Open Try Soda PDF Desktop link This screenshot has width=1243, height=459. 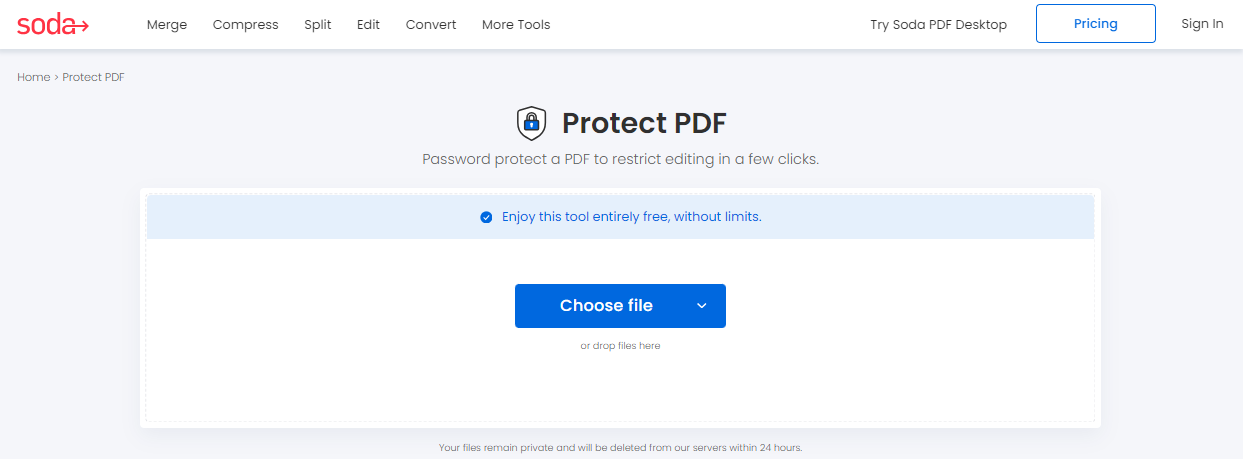tap(939, 24)
